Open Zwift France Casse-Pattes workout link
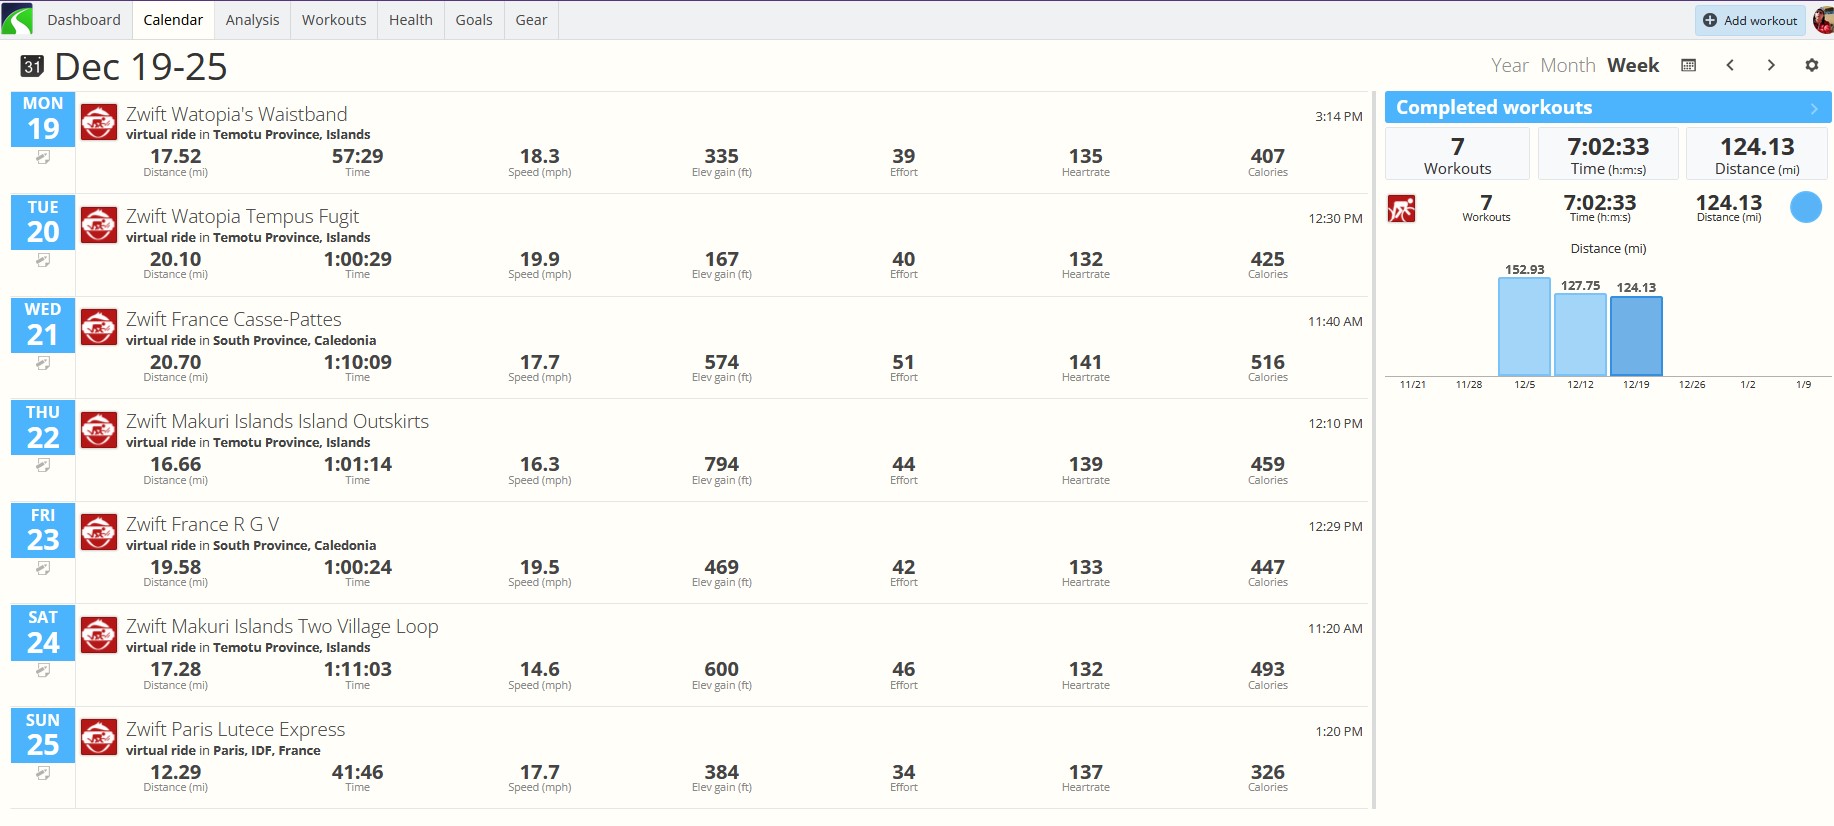1834x826 pixels. click(234, 319)
